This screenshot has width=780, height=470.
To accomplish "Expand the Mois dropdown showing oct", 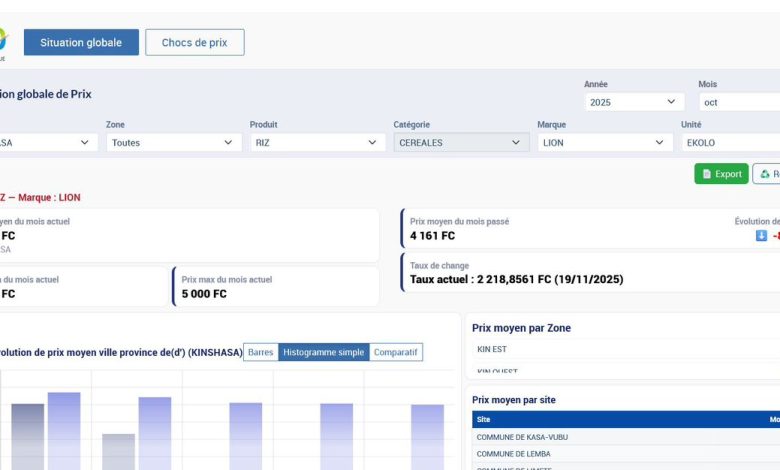I will (x=738, y=102).
